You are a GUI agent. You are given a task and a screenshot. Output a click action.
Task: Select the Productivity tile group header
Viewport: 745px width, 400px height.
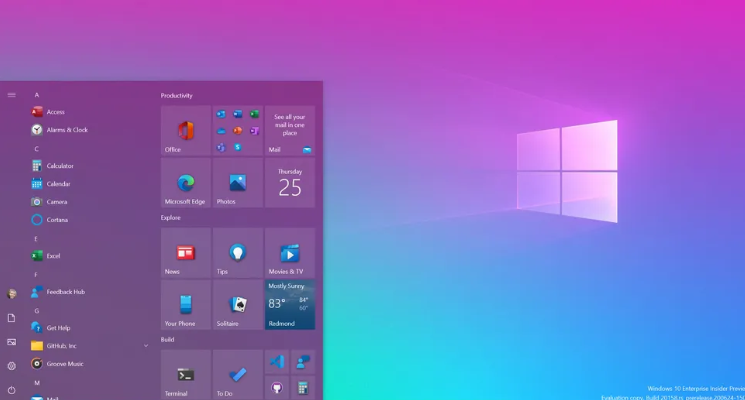[x=176, y=95]
